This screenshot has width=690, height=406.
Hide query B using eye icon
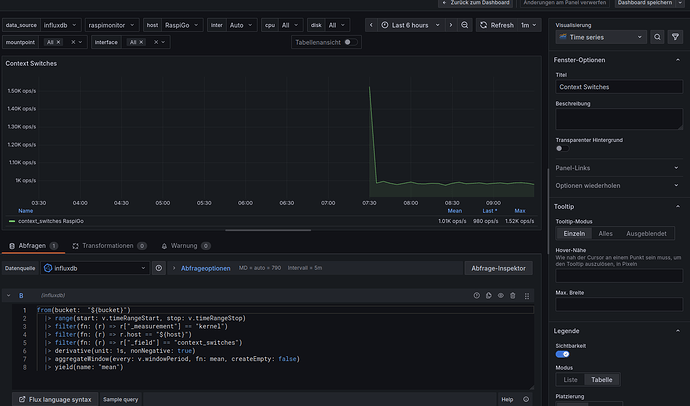501,295
